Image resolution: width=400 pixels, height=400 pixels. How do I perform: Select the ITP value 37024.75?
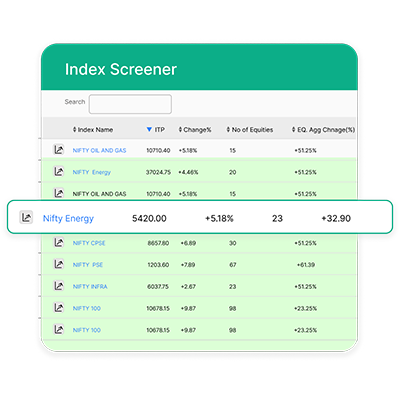coord(158,172)
